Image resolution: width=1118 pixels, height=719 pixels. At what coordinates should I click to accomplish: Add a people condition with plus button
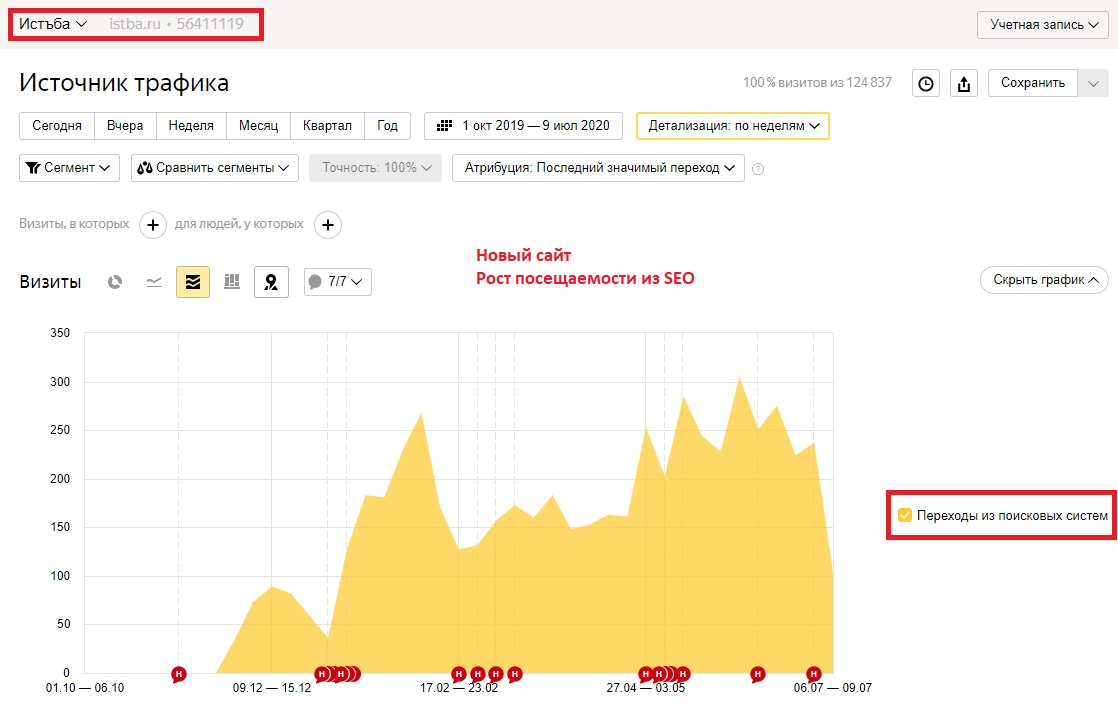tap(327, 225)
